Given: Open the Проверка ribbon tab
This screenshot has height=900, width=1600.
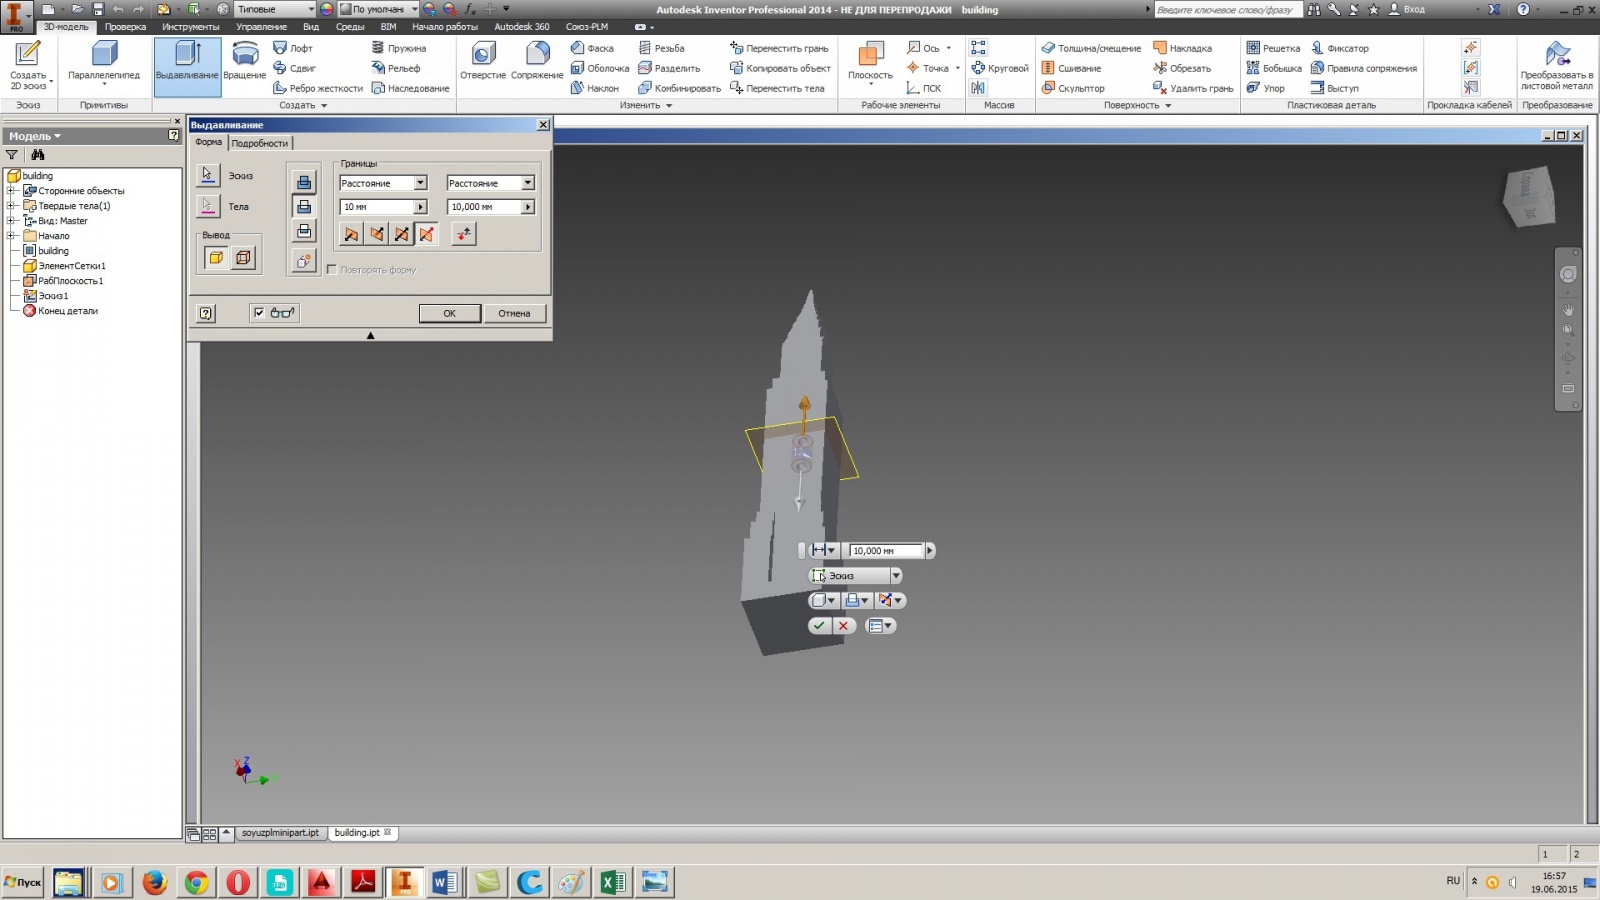Looking at the screenshot, I should click(125, 27).
